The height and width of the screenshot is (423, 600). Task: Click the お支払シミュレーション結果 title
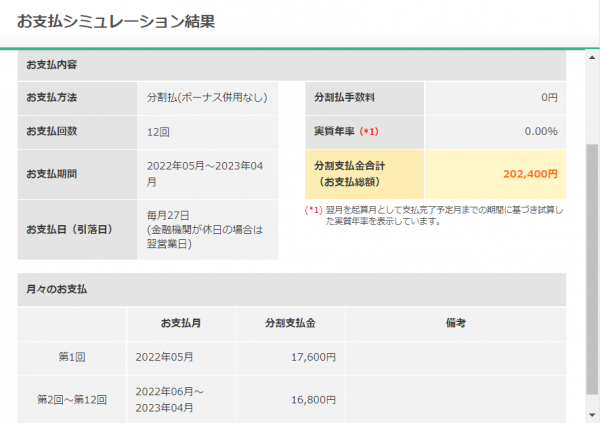116,21
